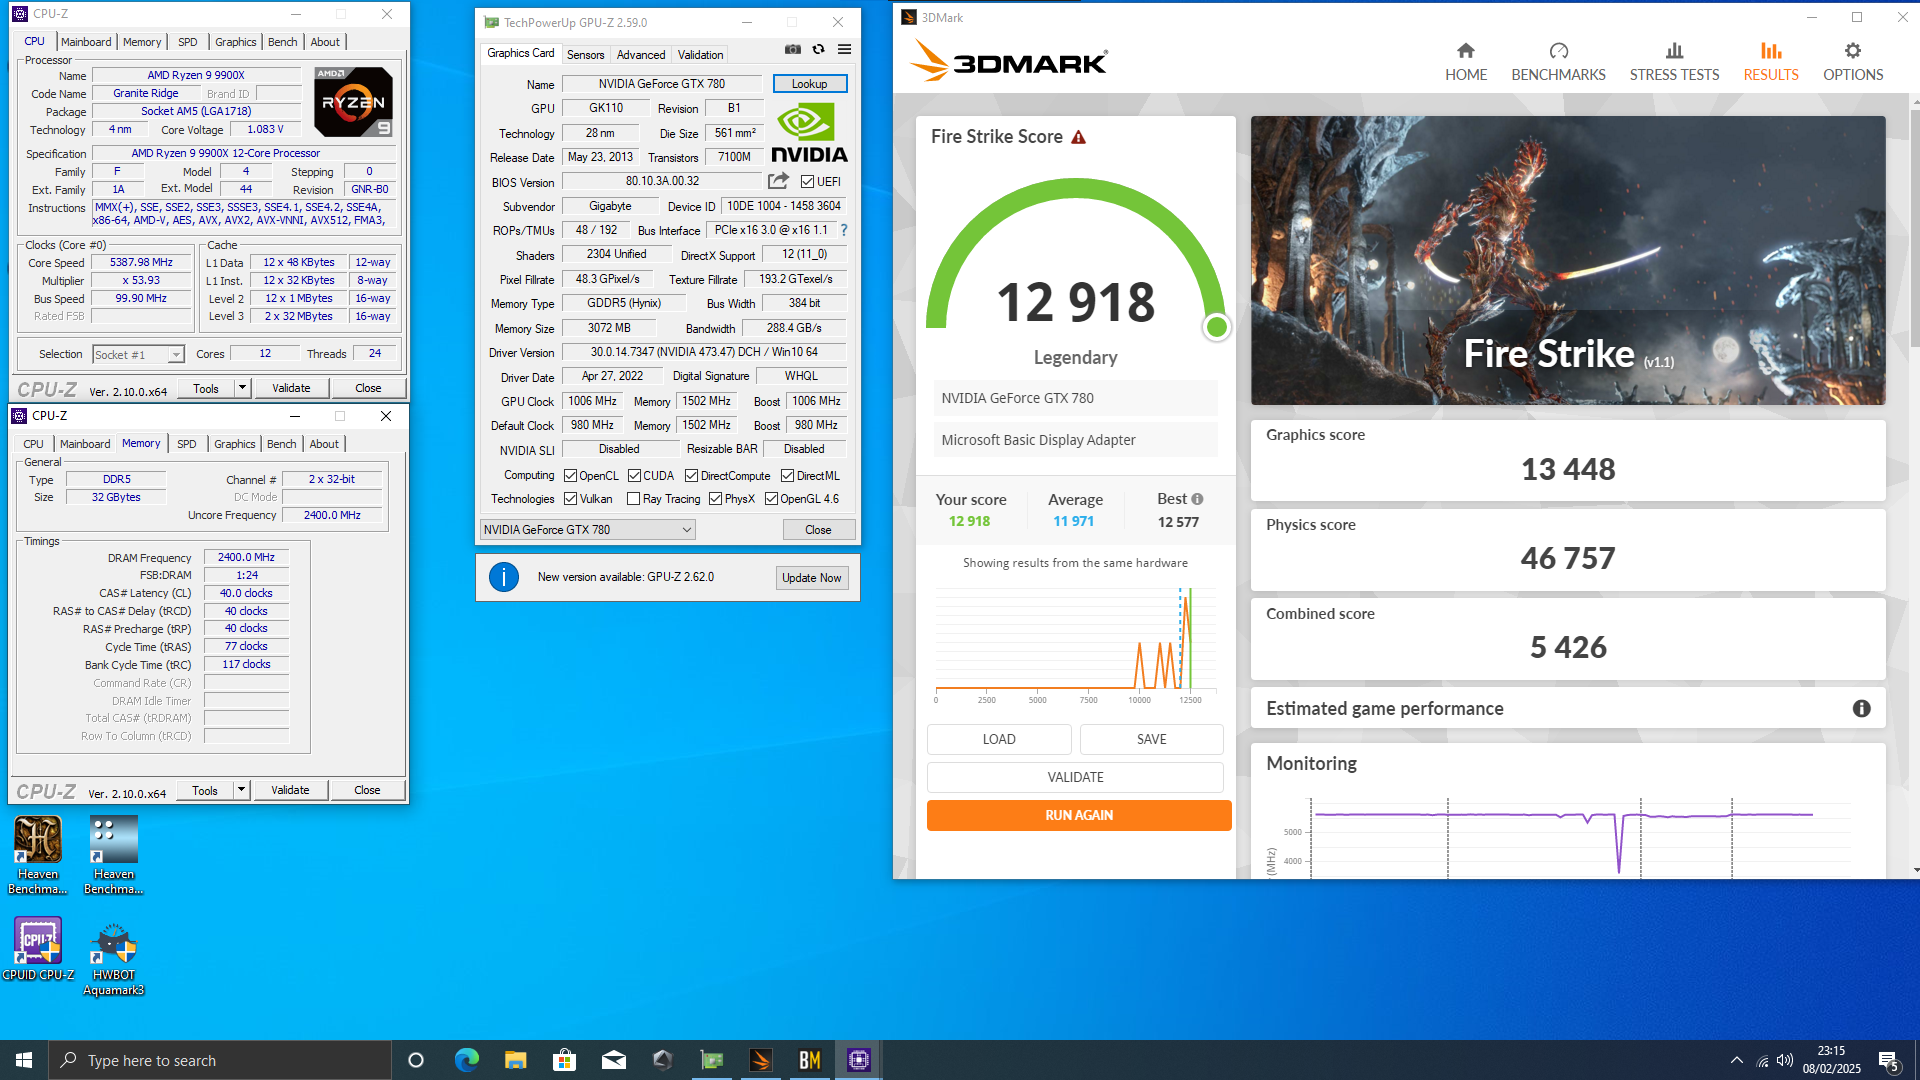
Task: Click the Update Now button
Action: pyautogui.click(x=812, y=578)
